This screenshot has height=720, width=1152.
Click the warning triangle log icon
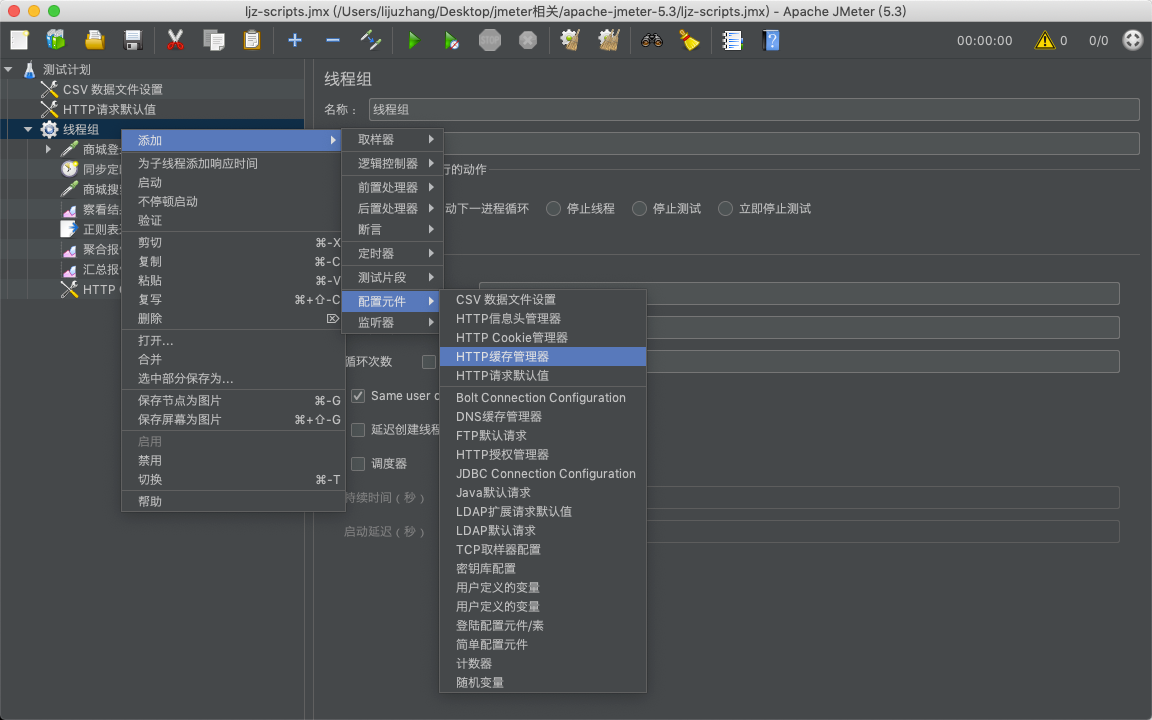(x=1044, y=40)
